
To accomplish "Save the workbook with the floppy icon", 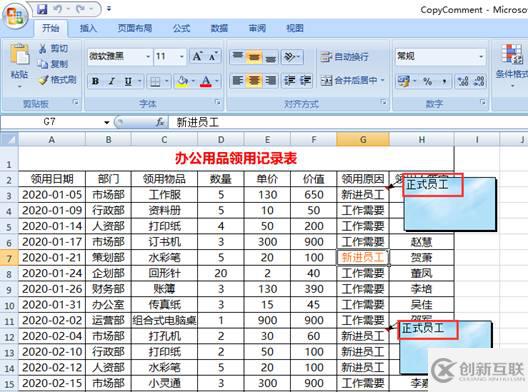I will (x=42, y=9).
